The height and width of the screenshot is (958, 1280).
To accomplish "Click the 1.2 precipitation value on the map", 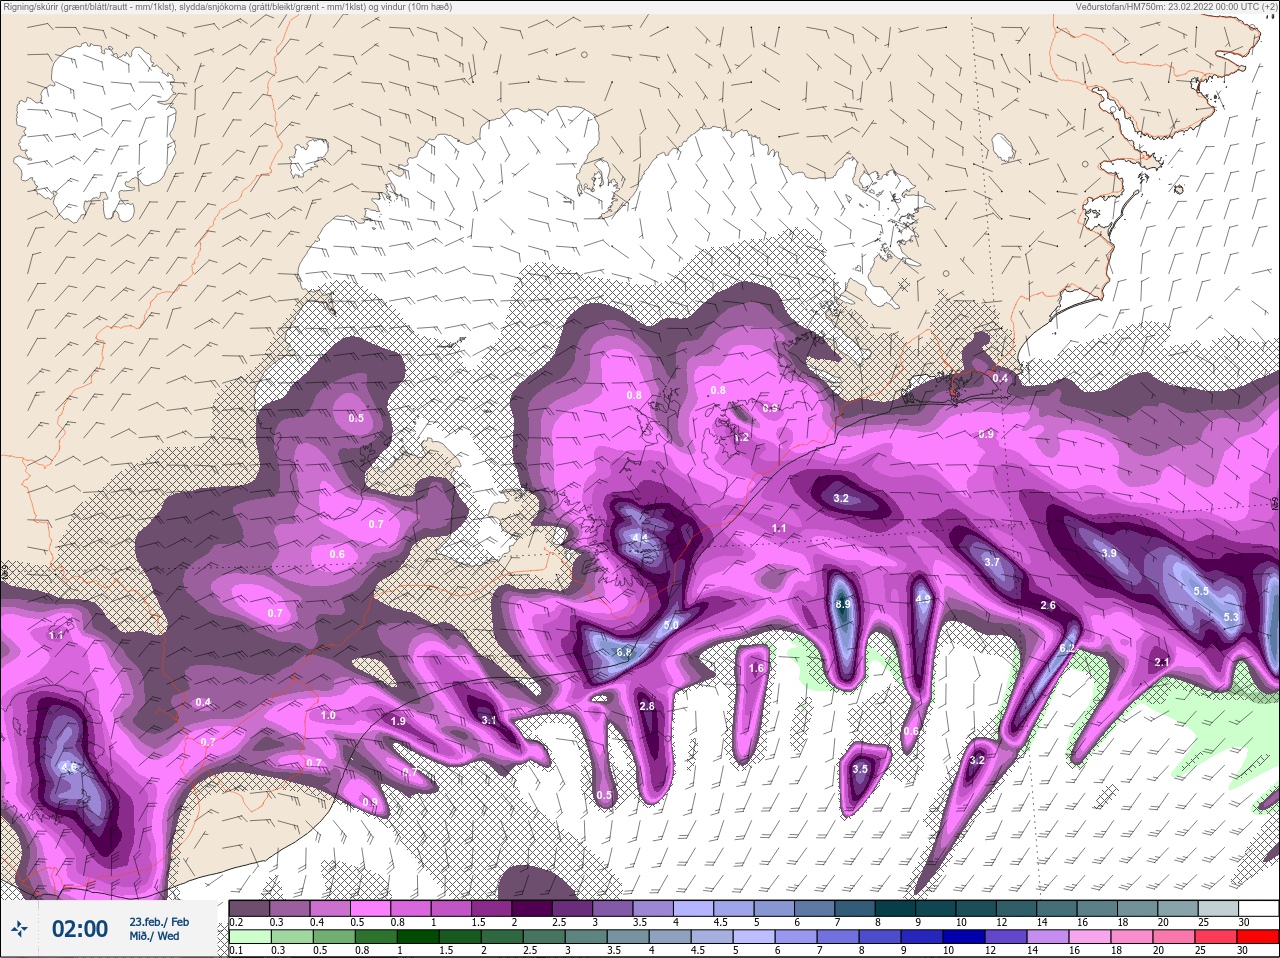I will point(741,438).
